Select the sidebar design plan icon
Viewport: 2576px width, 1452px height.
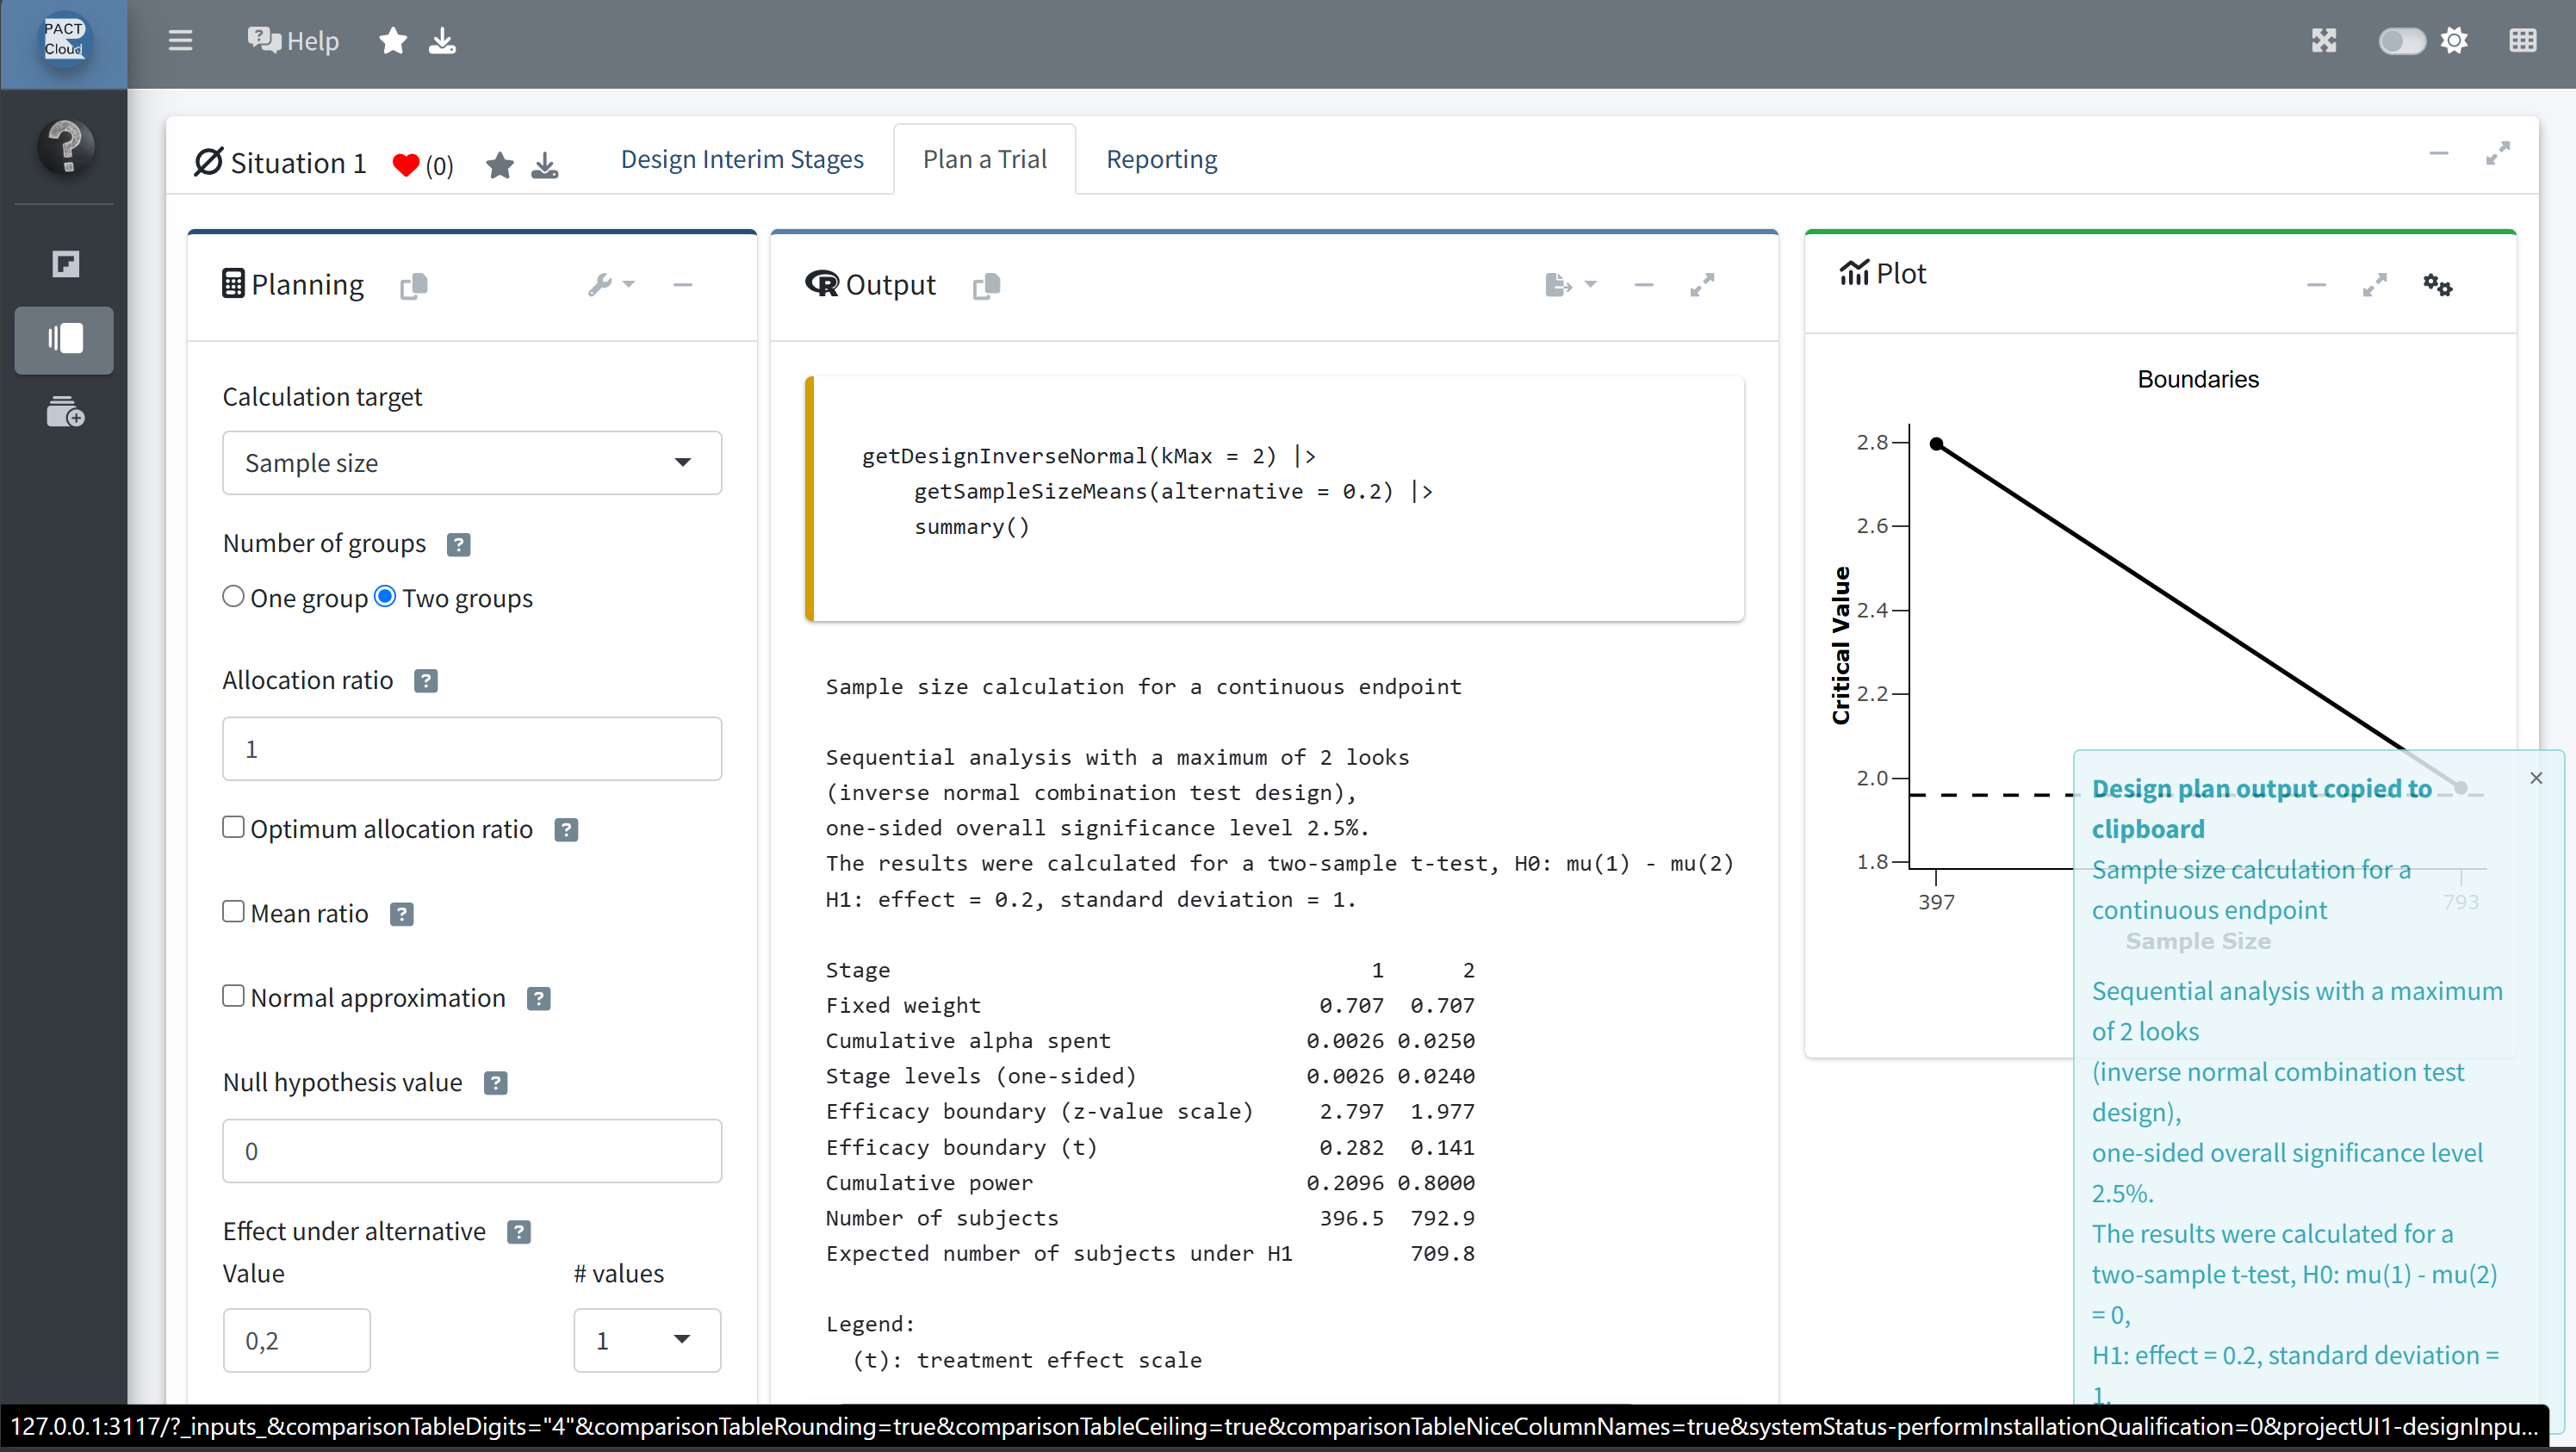pyautogui.click(x=65, y=339)
